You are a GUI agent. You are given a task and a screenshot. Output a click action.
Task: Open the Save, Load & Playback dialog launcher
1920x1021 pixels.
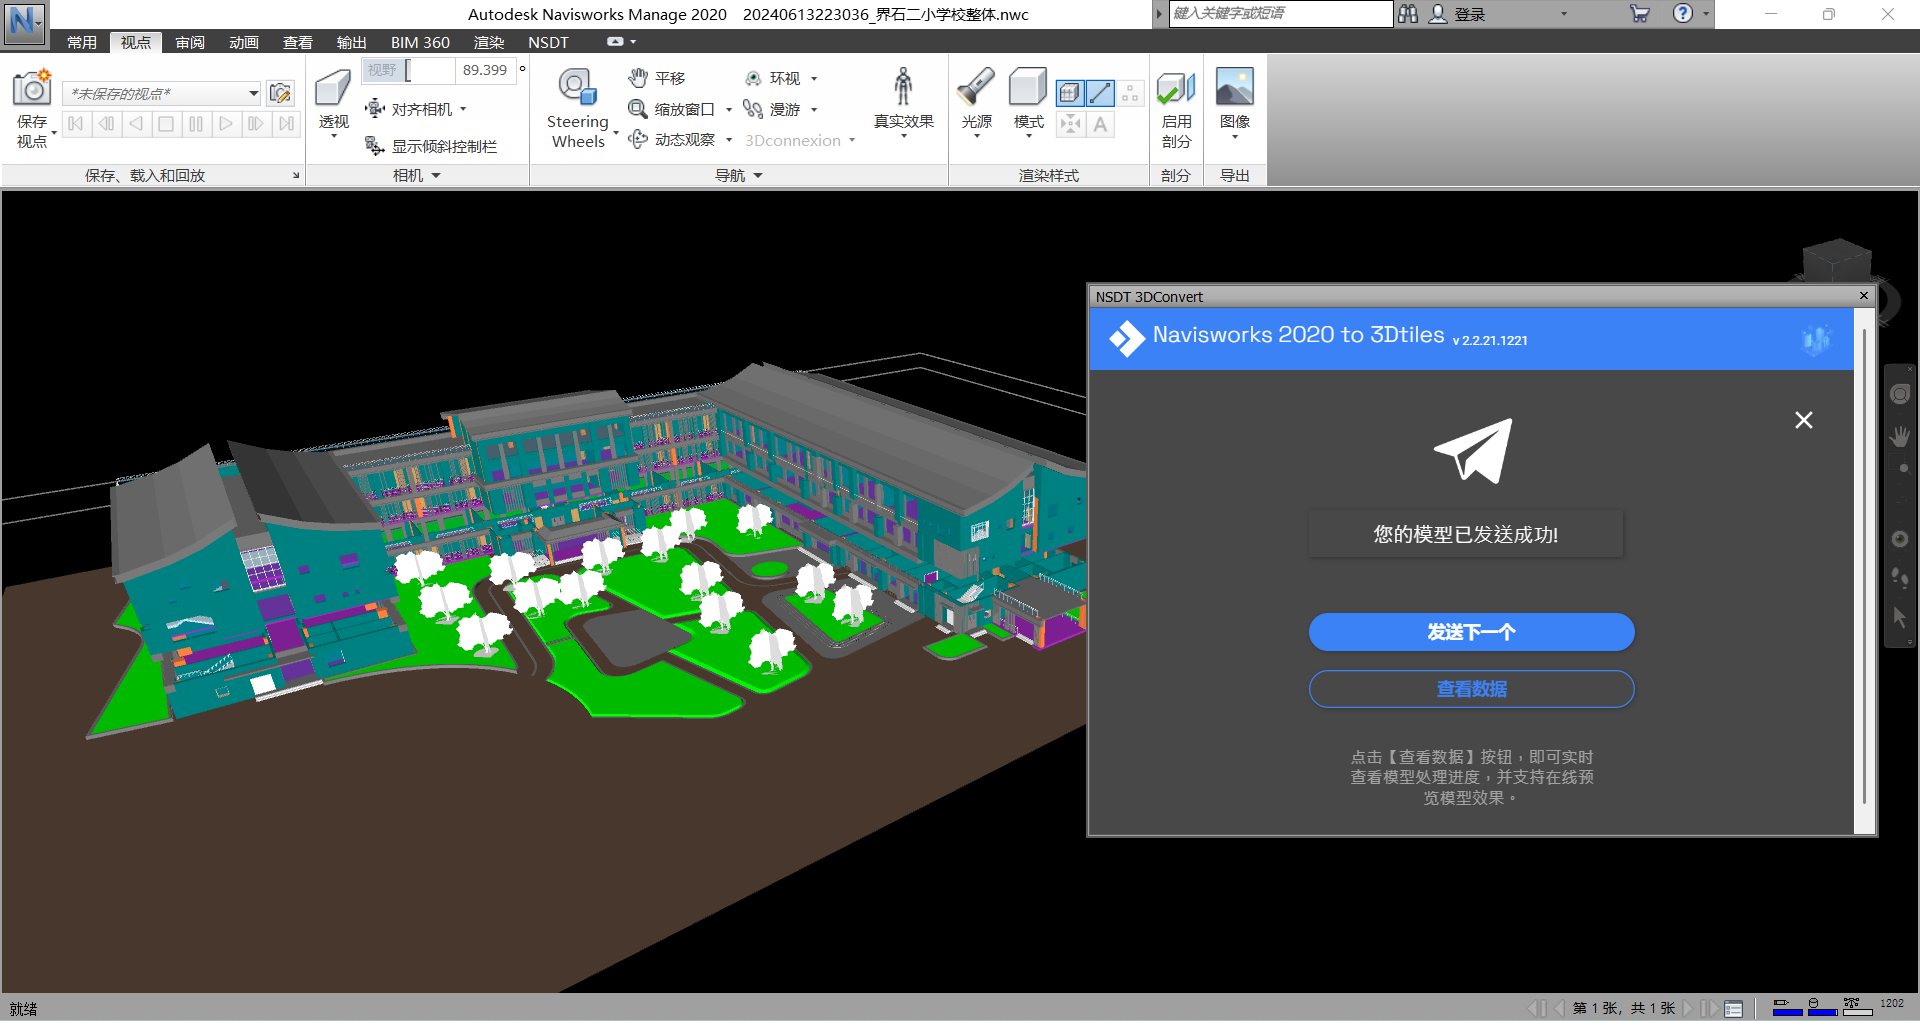click(x=296, y=175)
